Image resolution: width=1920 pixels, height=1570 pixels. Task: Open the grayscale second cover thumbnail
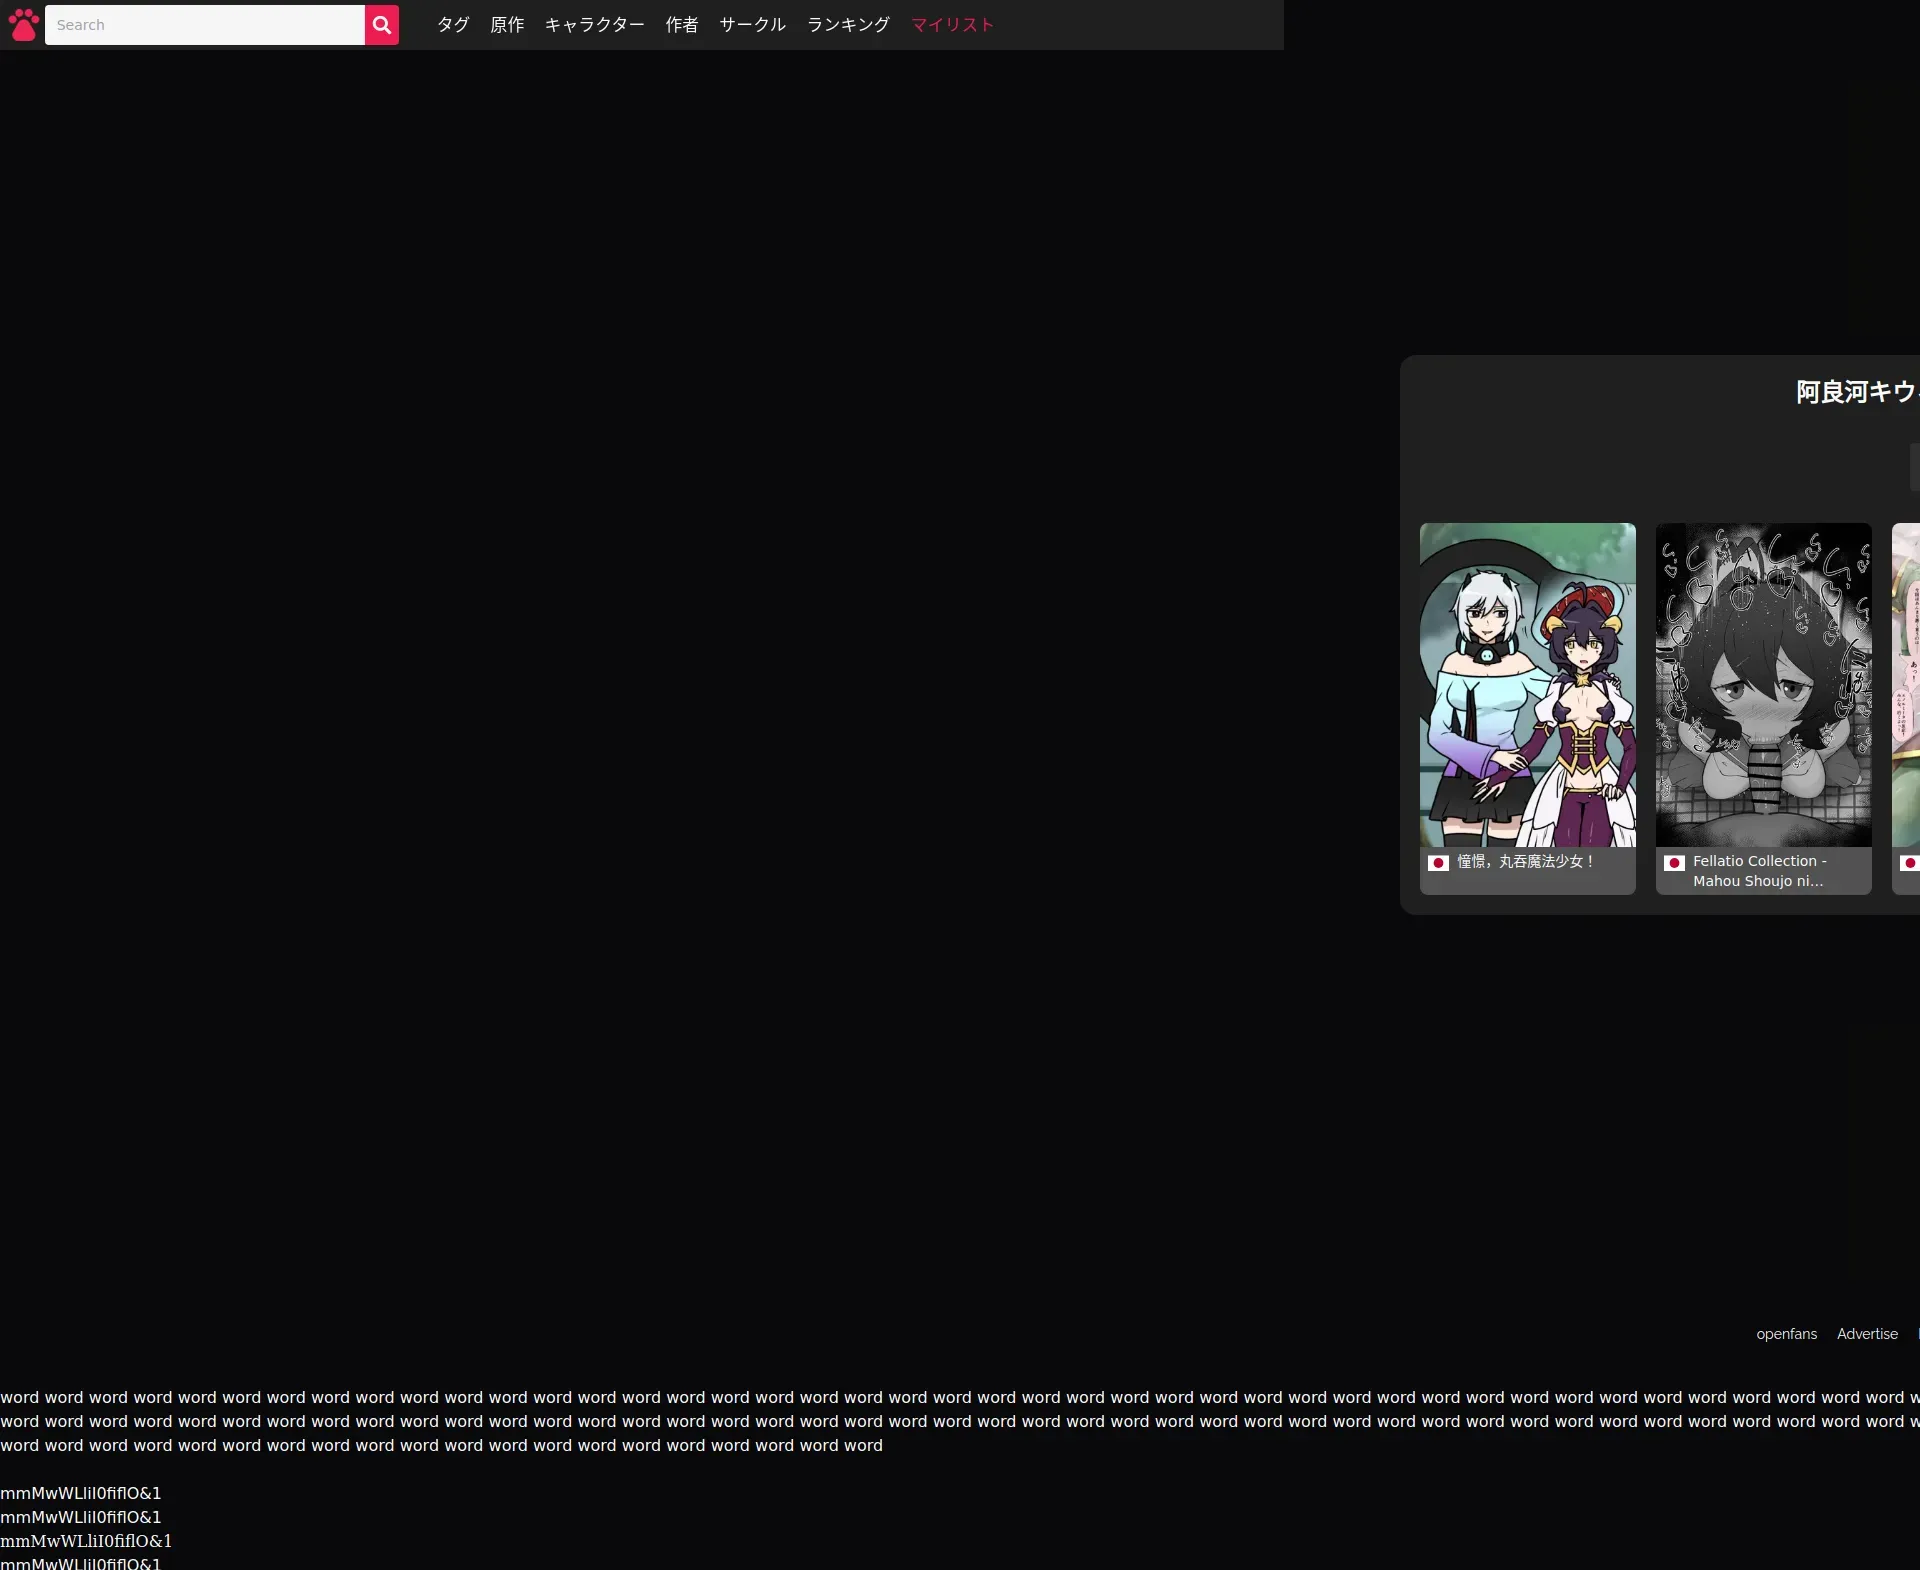coord(1763,685)
